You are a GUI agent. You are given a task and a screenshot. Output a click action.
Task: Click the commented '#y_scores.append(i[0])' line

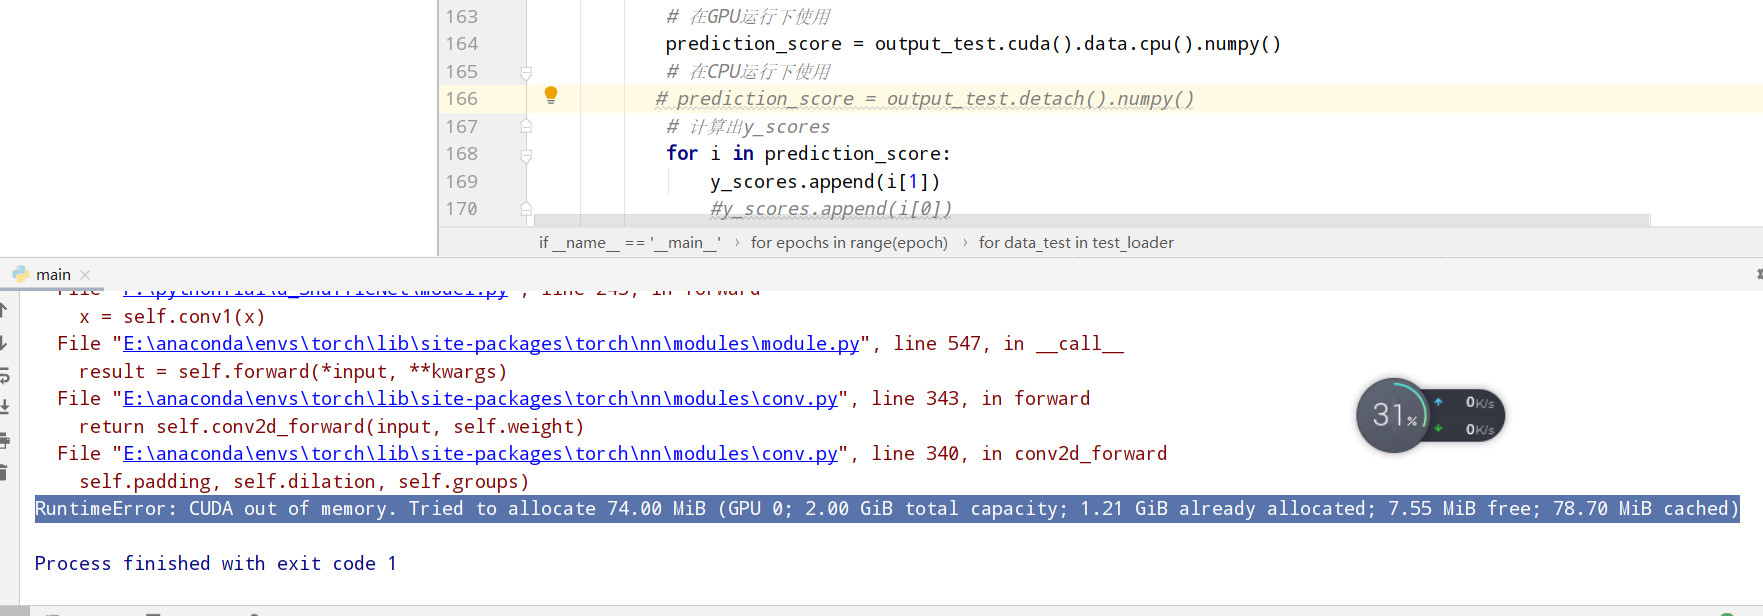click(x=830, y=209)
